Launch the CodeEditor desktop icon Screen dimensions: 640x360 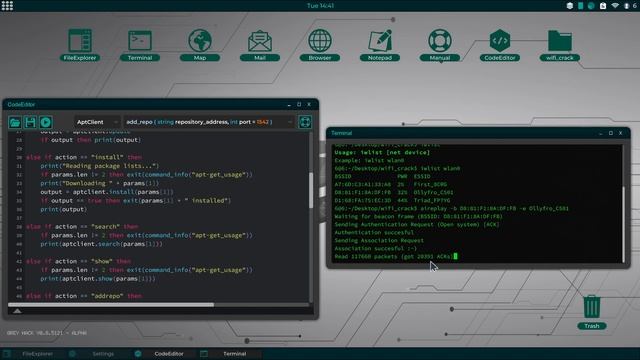[500, 45]
